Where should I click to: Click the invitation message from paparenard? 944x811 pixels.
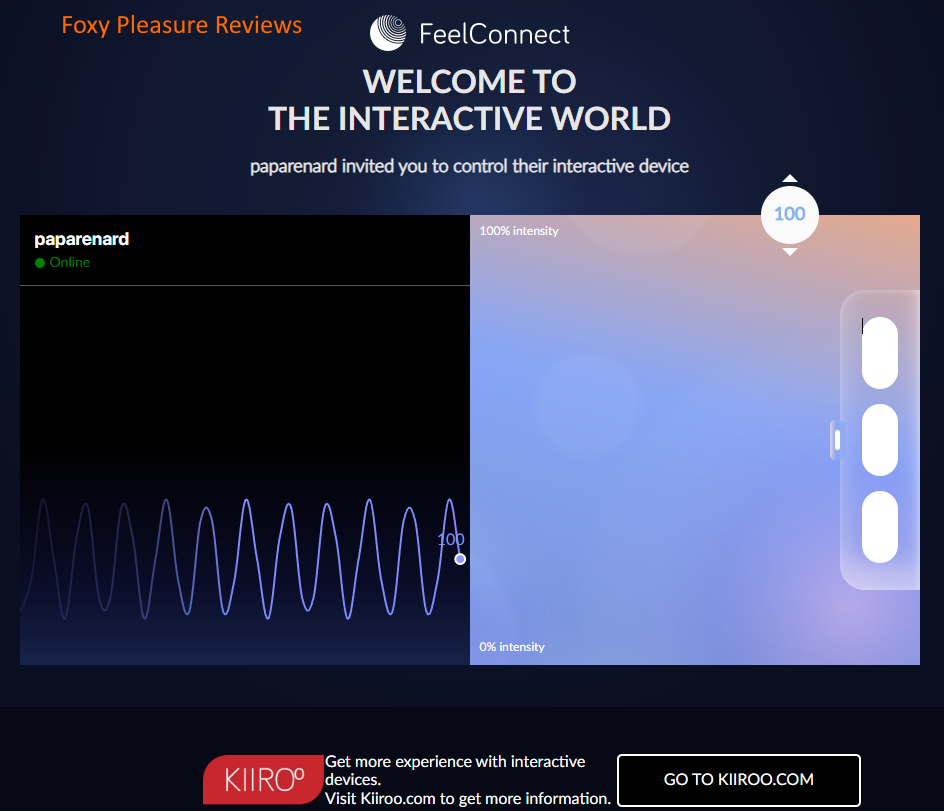tap(470, 166)
